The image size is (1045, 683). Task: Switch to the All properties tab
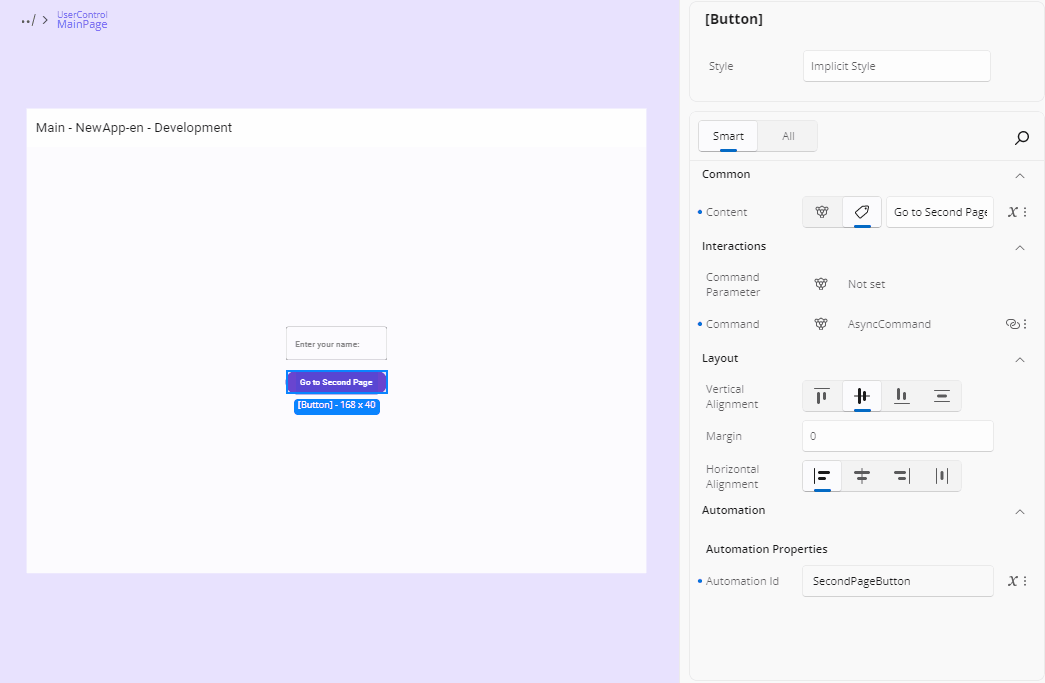(787, 136)
